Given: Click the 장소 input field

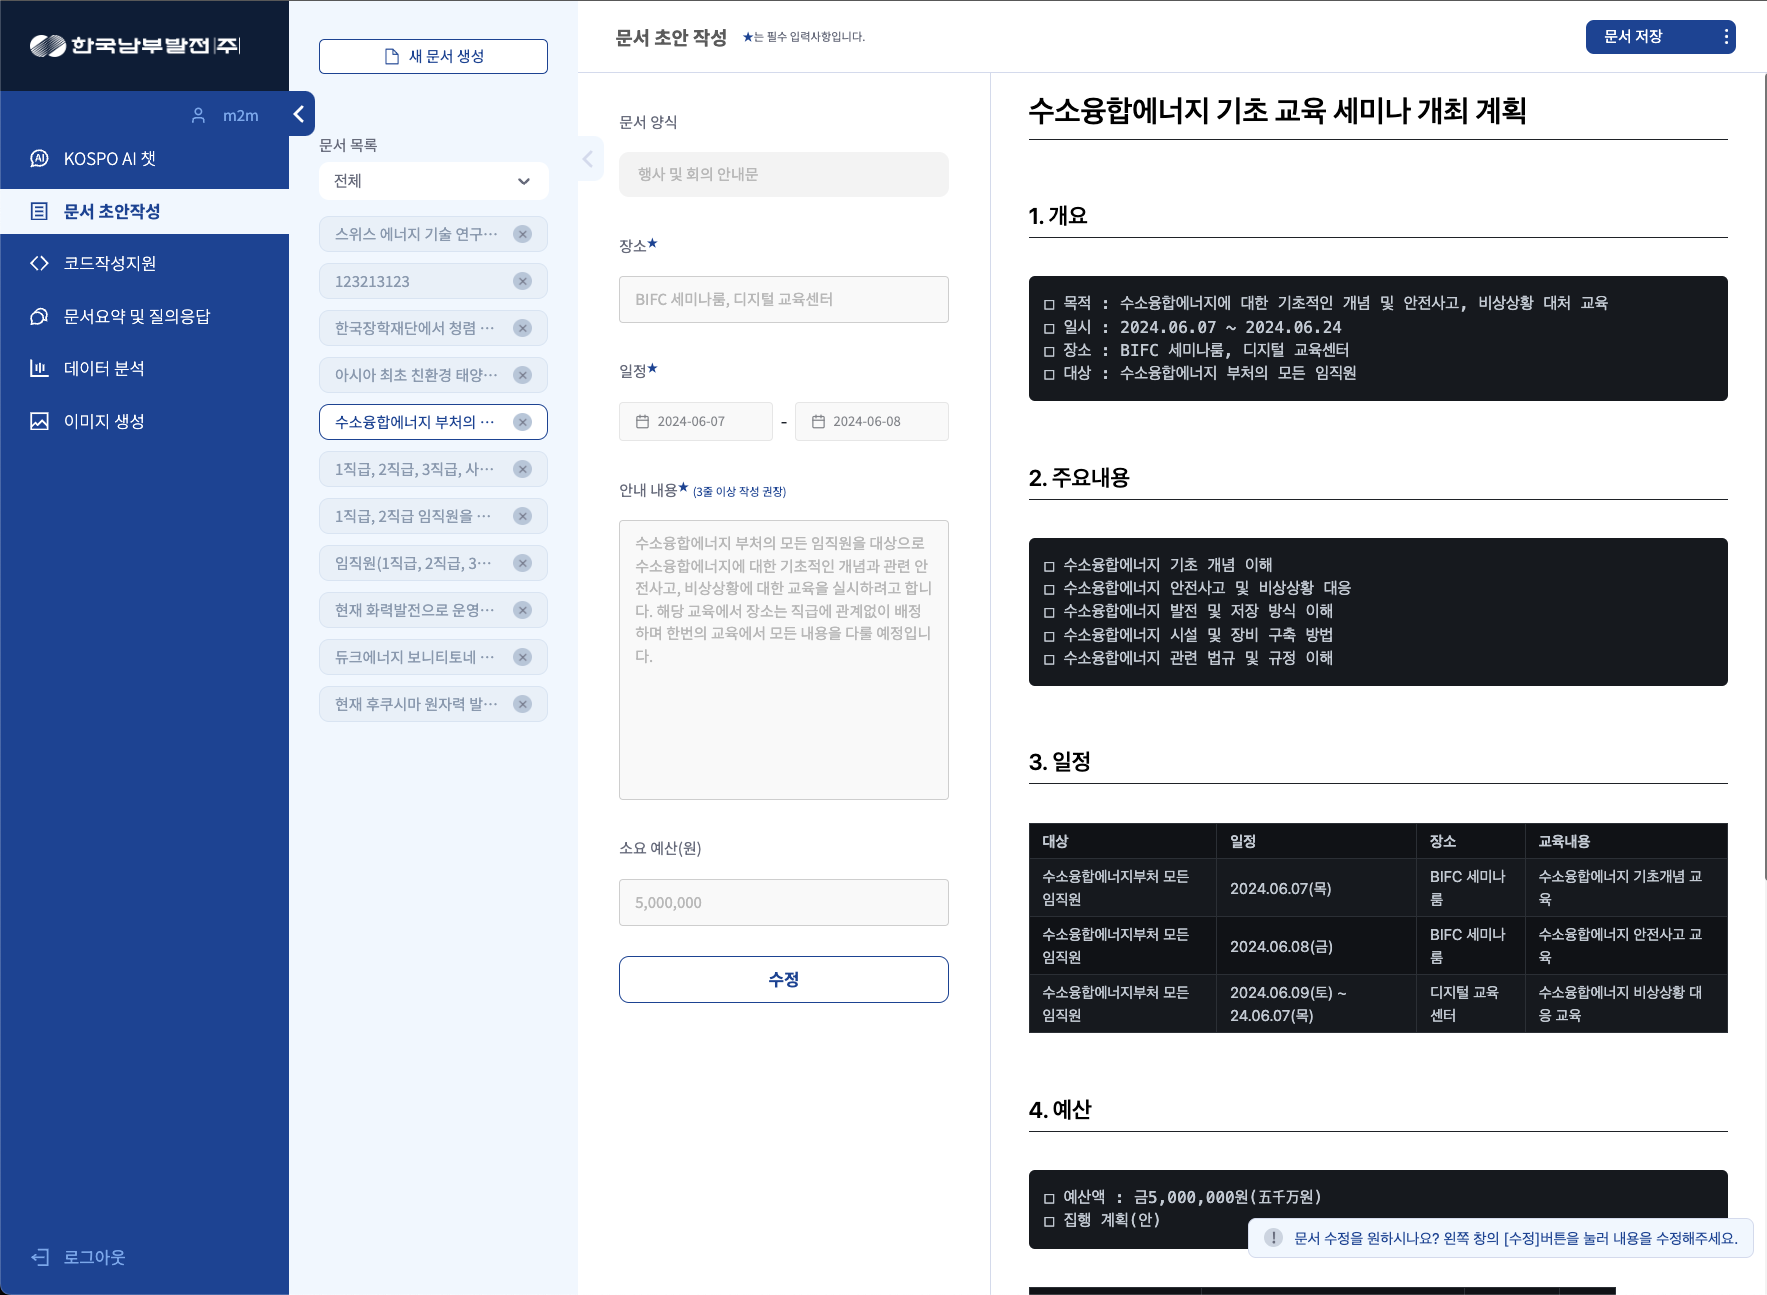Looking at the screenshot, I should tap(783, 299).
